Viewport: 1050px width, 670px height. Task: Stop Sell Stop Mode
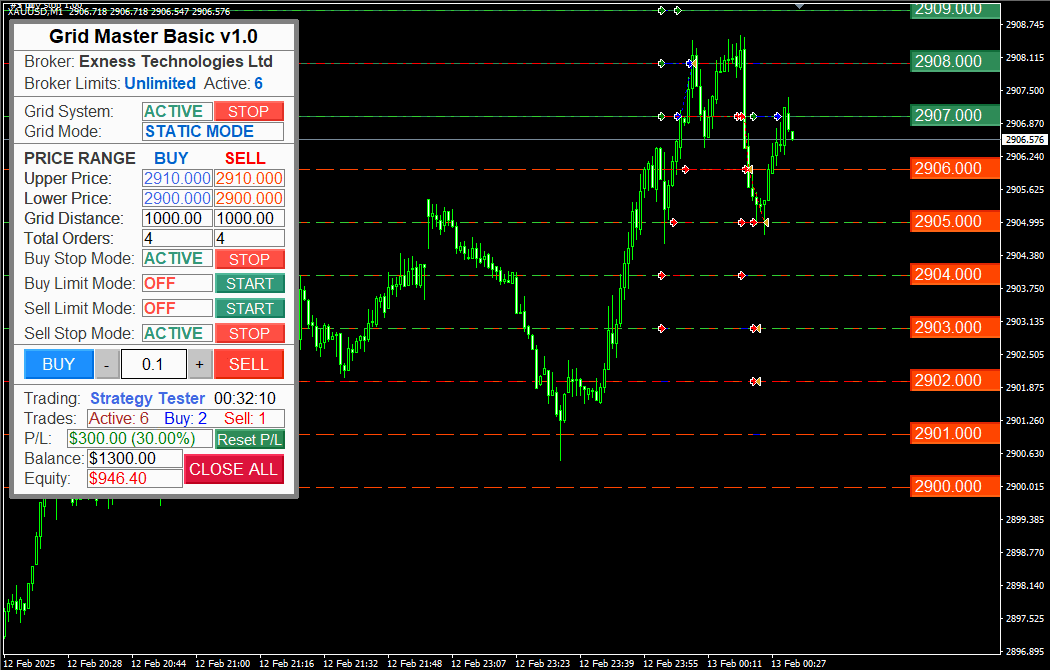click(249, 333)
